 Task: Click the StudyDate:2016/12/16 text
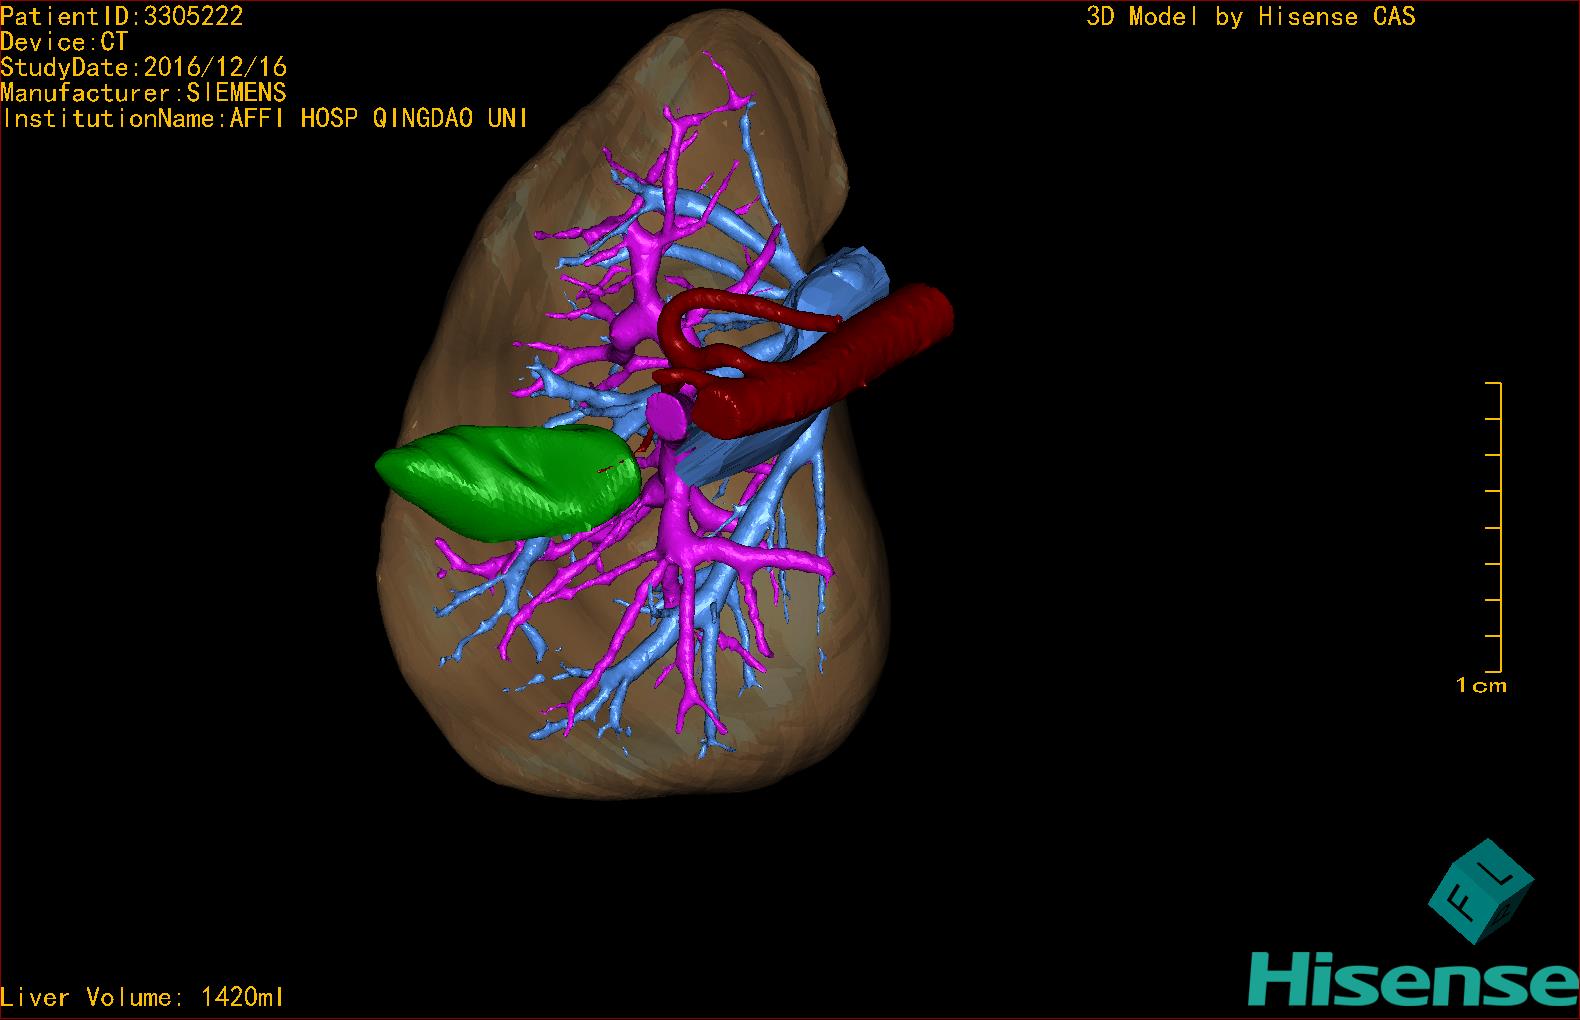[x=144, y=68]
